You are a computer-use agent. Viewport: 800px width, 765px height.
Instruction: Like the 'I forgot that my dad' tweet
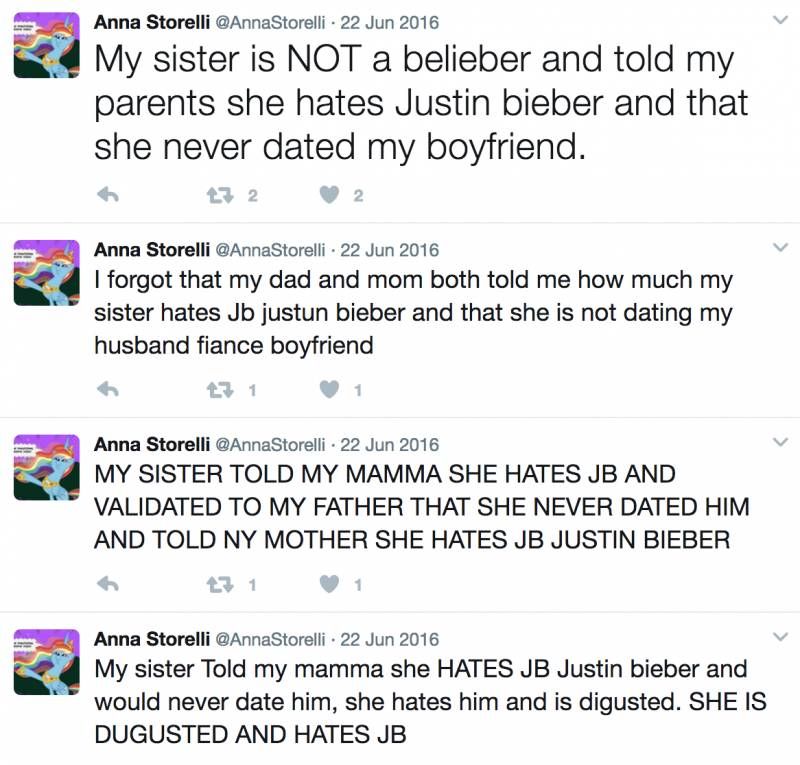point(329,390)
